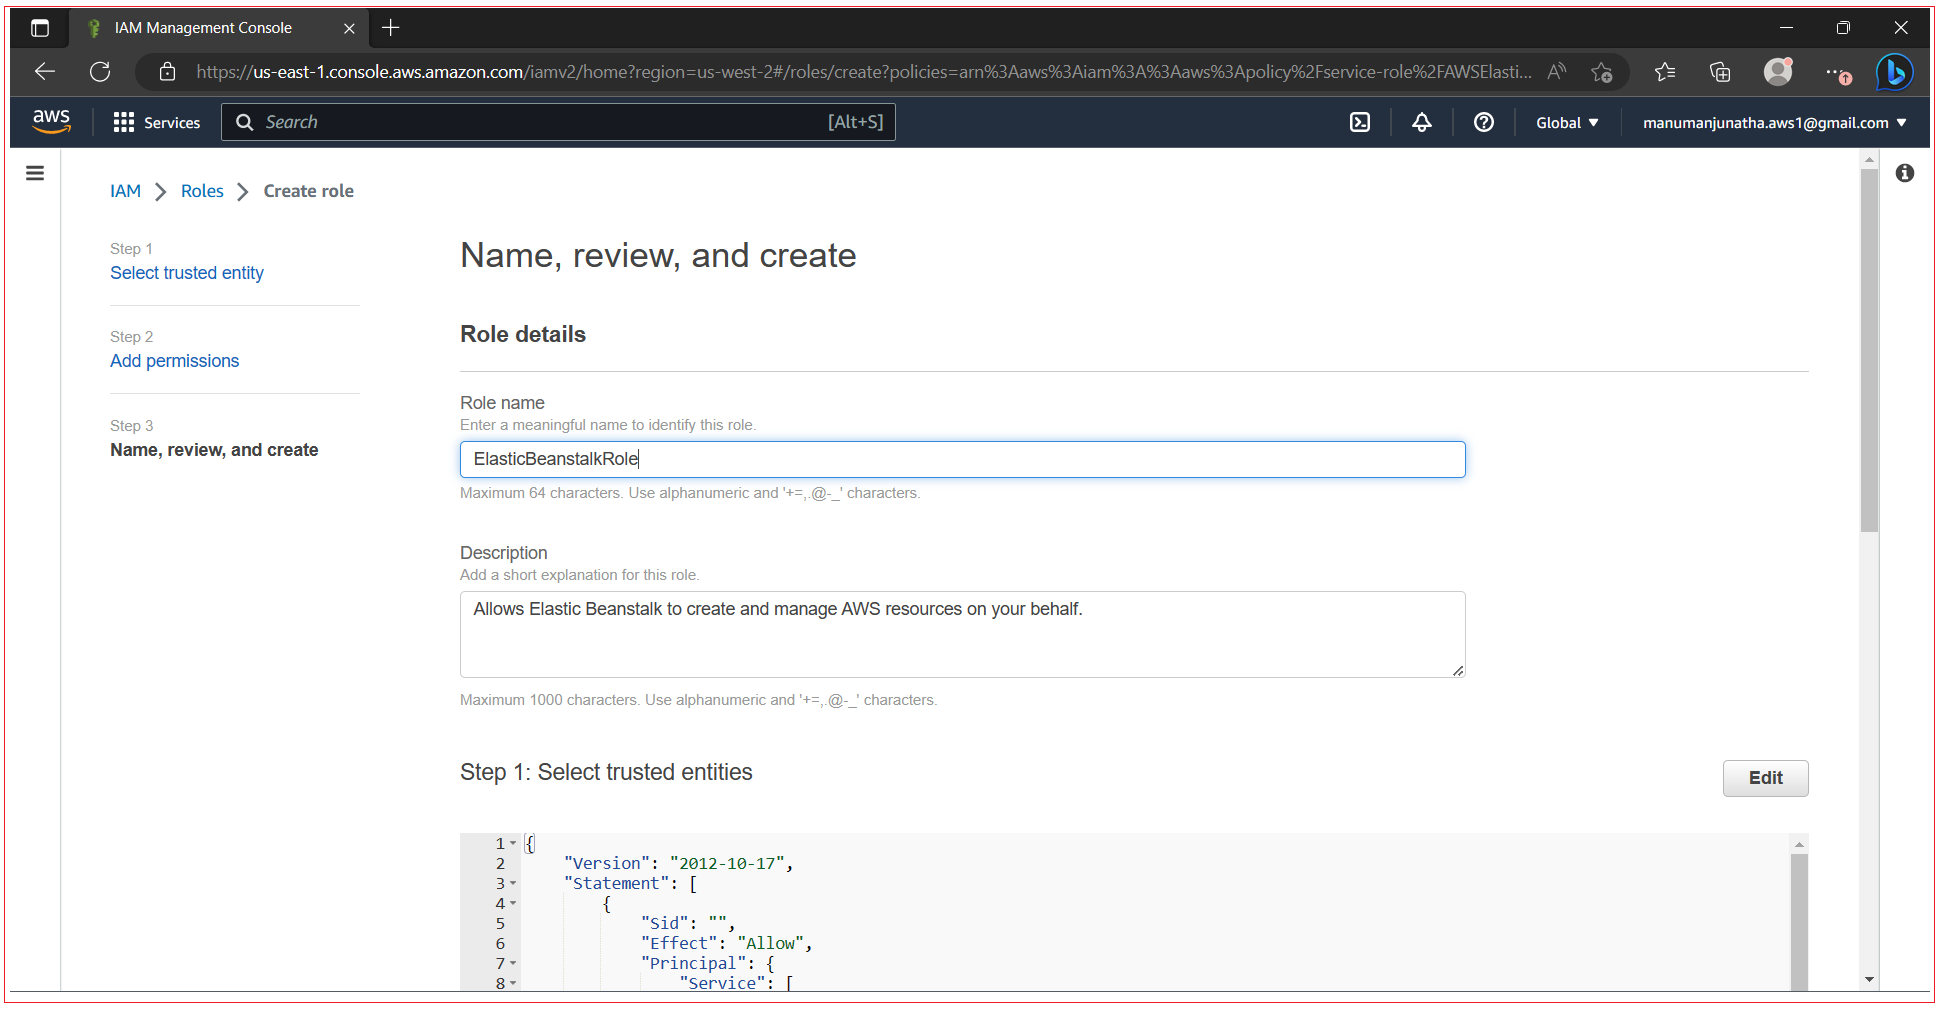Click the "2012-10-17" version value
1947x1013 pixels.
pyautogui.click(x=727, y=863)
